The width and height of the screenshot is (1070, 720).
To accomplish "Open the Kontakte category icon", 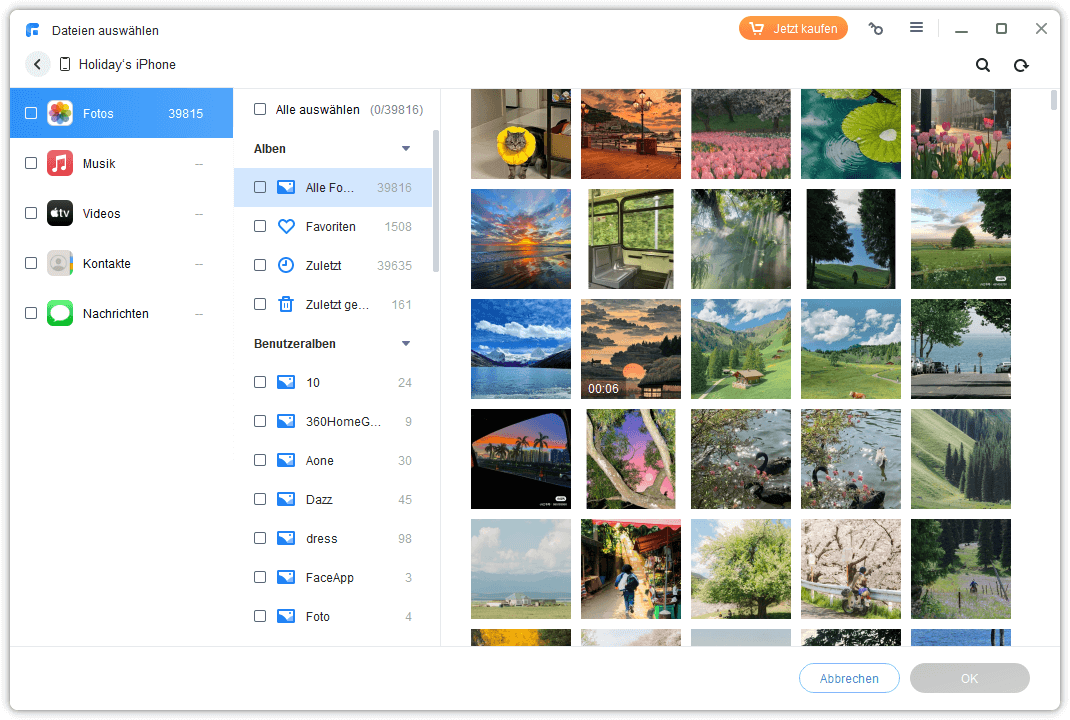I will [60, 263].
